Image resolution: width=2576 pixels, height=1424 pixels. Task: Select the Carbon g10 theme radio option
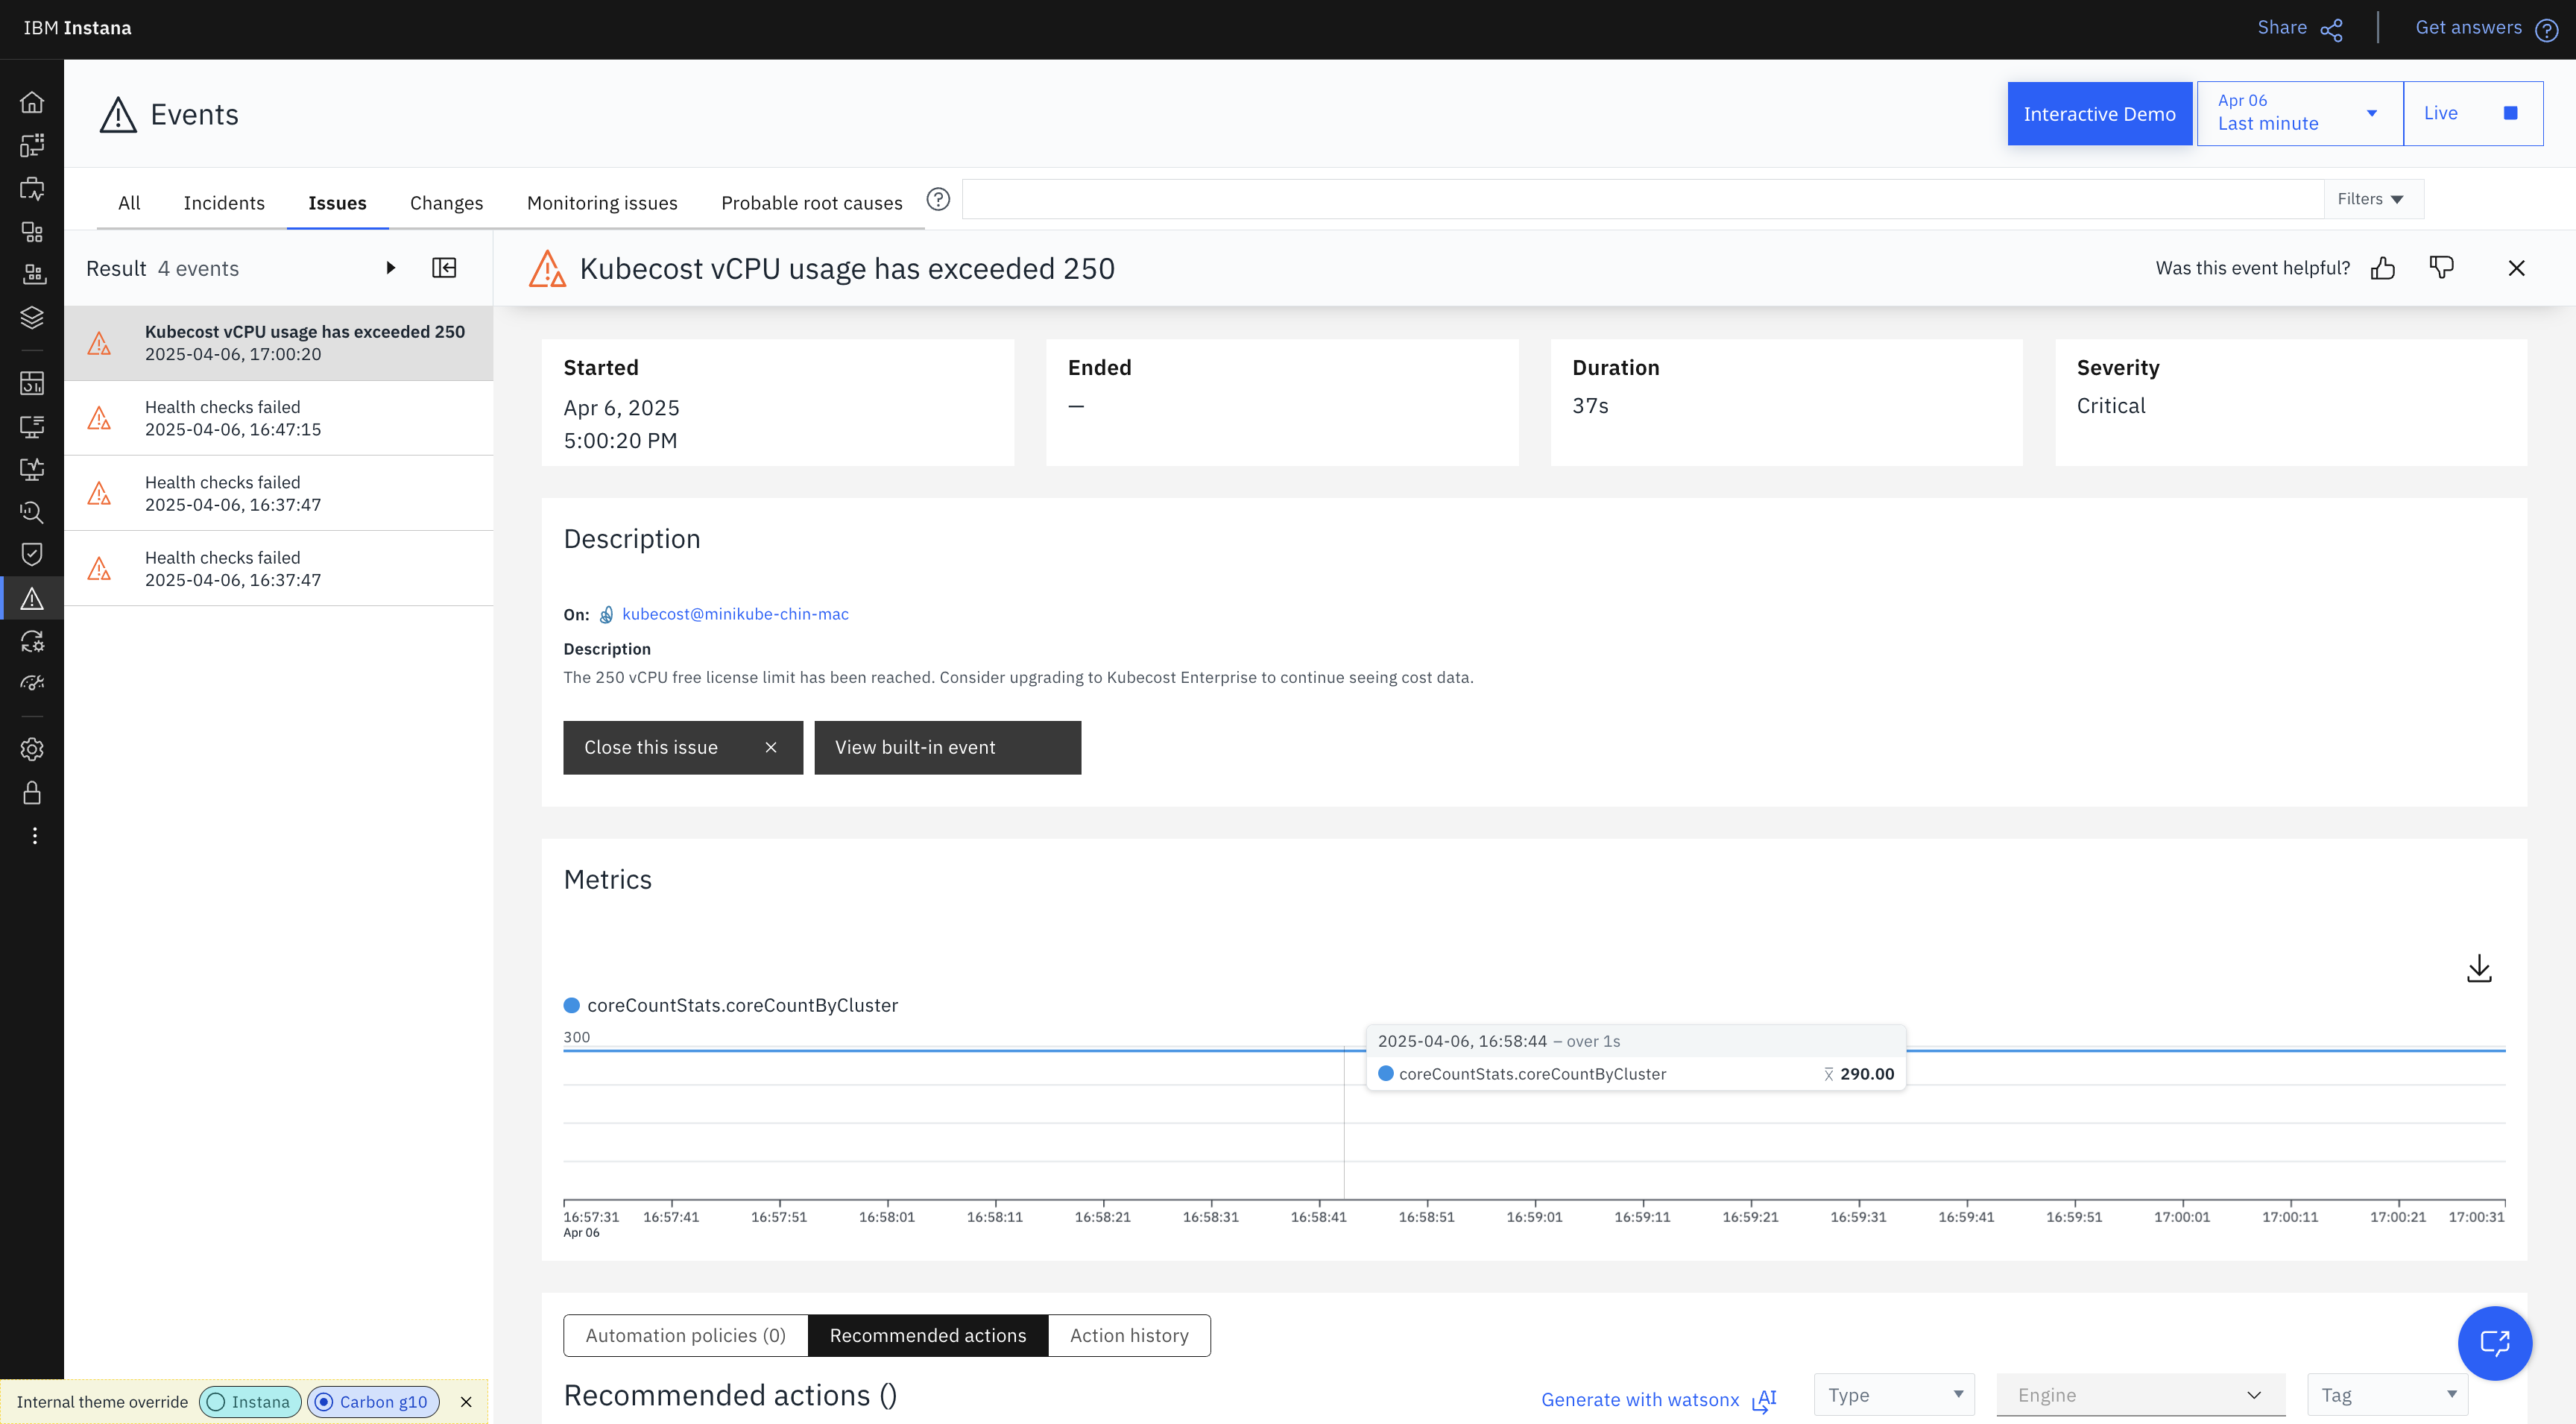pos(373,1401)
